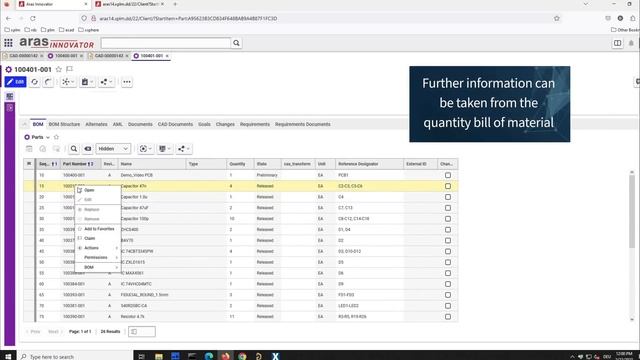Tick the checkbox in sequence 35 row
The image size is (640, 360).
[448, 230]
